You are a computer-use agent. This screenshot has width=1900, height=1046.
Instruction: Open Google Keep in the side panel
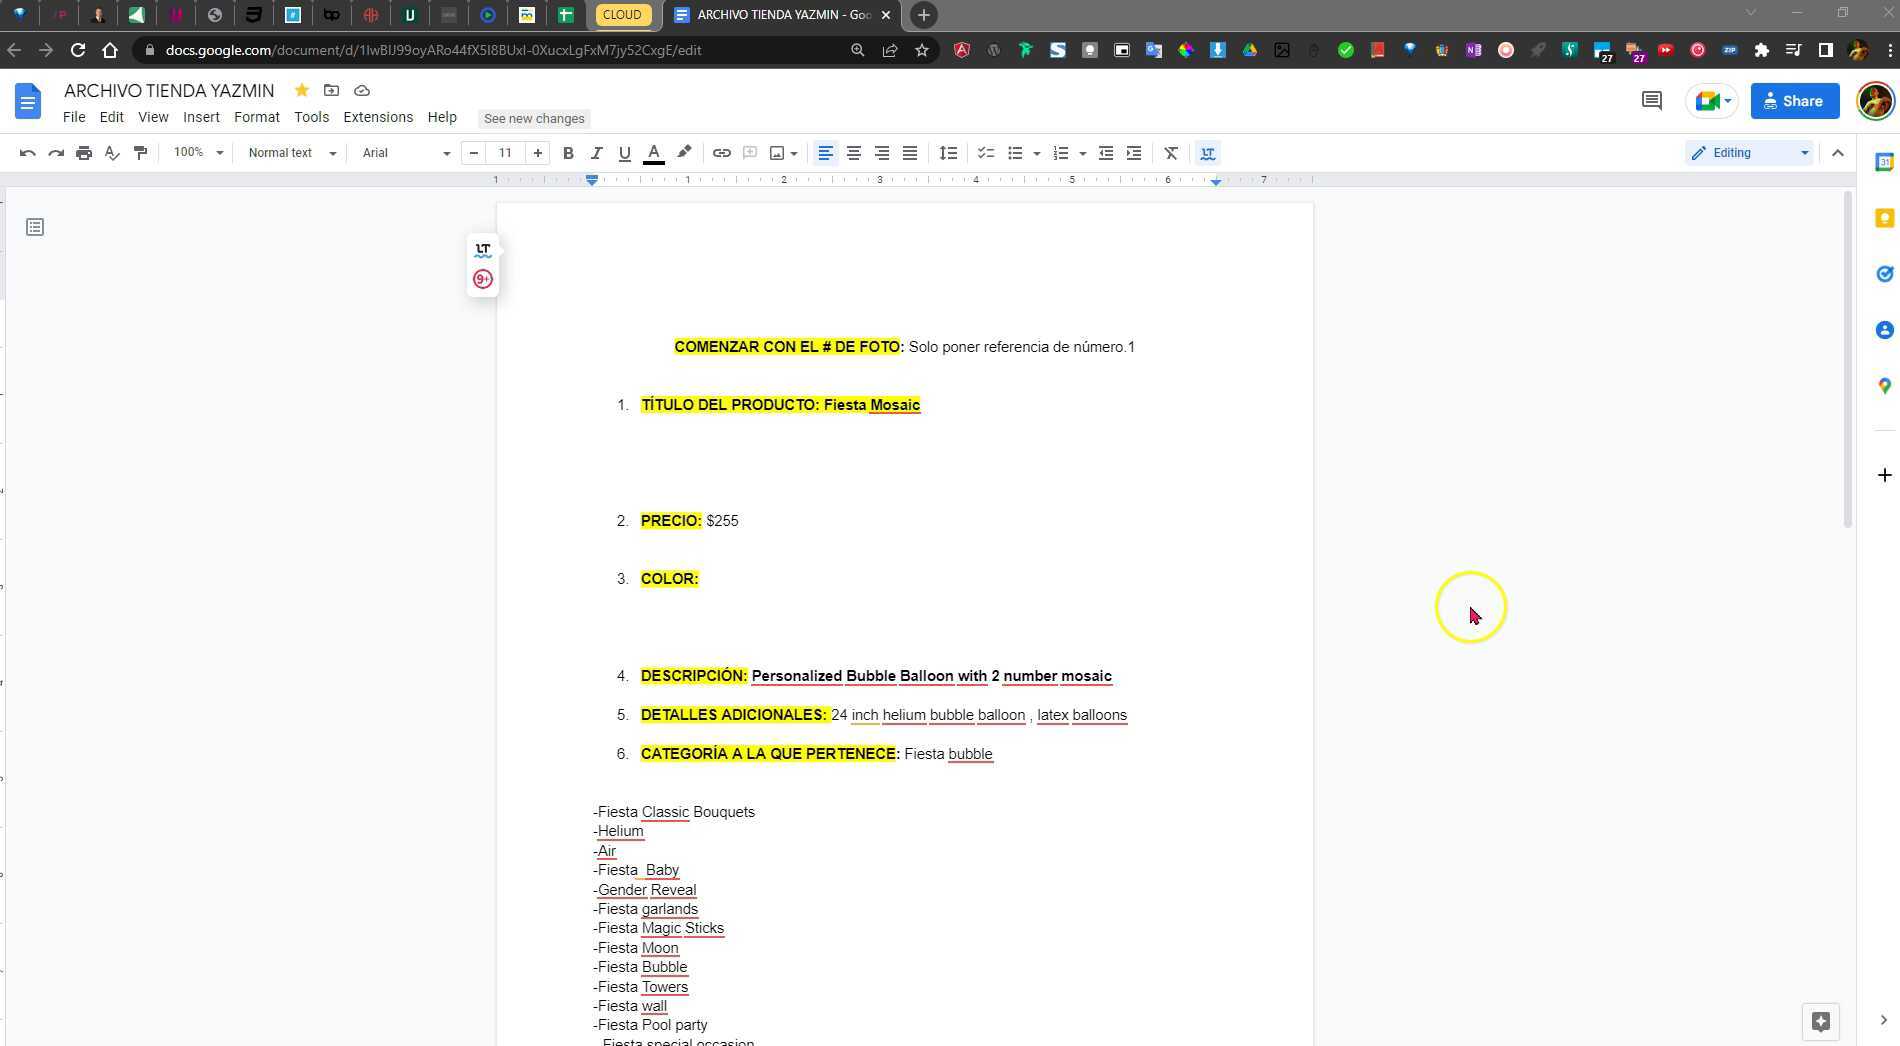click(1884, 218)
